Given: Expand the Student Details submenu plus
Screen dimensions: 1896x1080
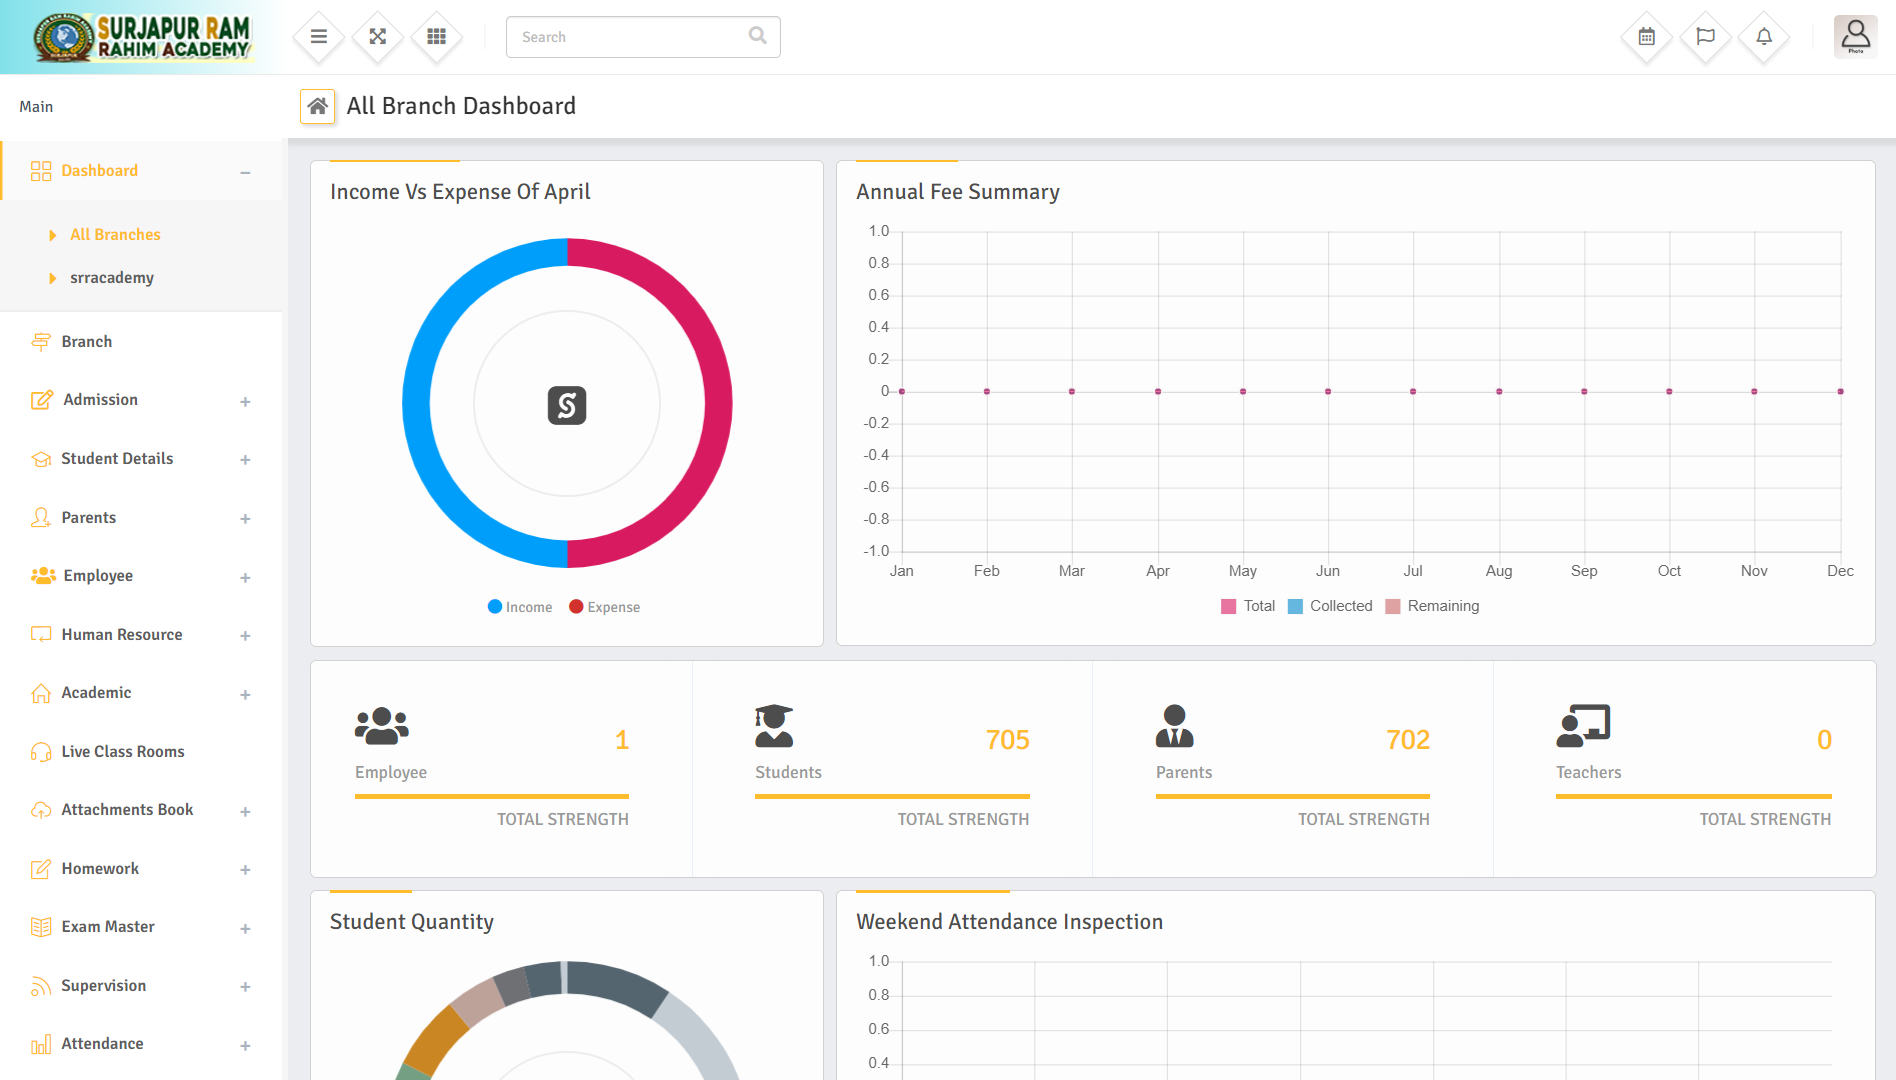Looking at the screenshot, I should [245, 460].
